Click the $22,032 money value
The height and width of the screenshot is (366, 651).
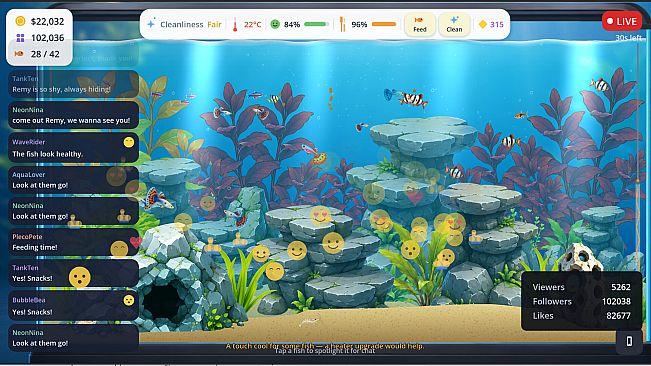coord(48,21)
